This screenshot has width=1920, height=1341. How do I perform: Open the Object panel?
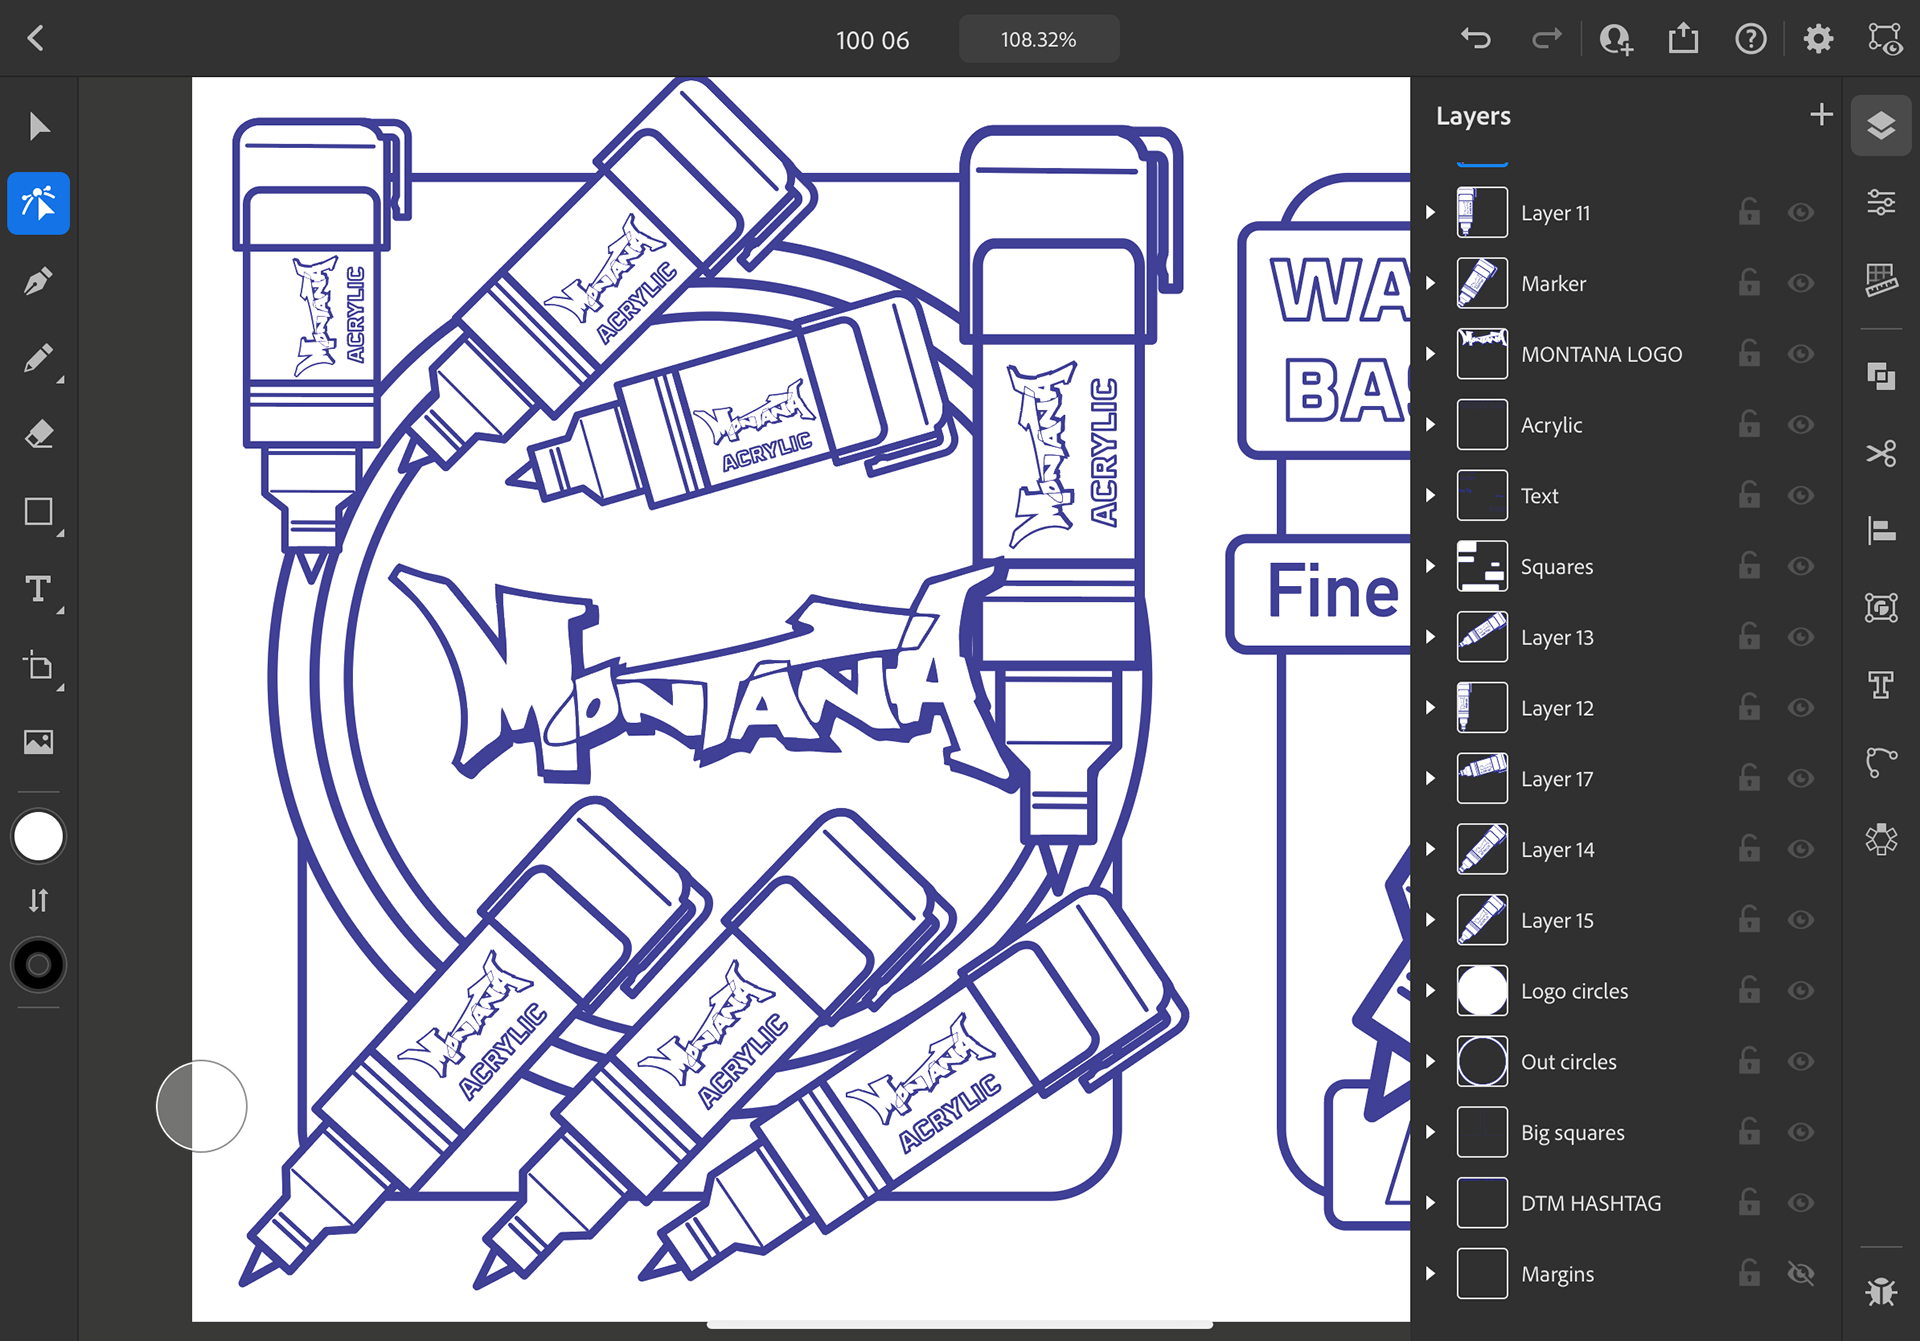pos(1881,607)
